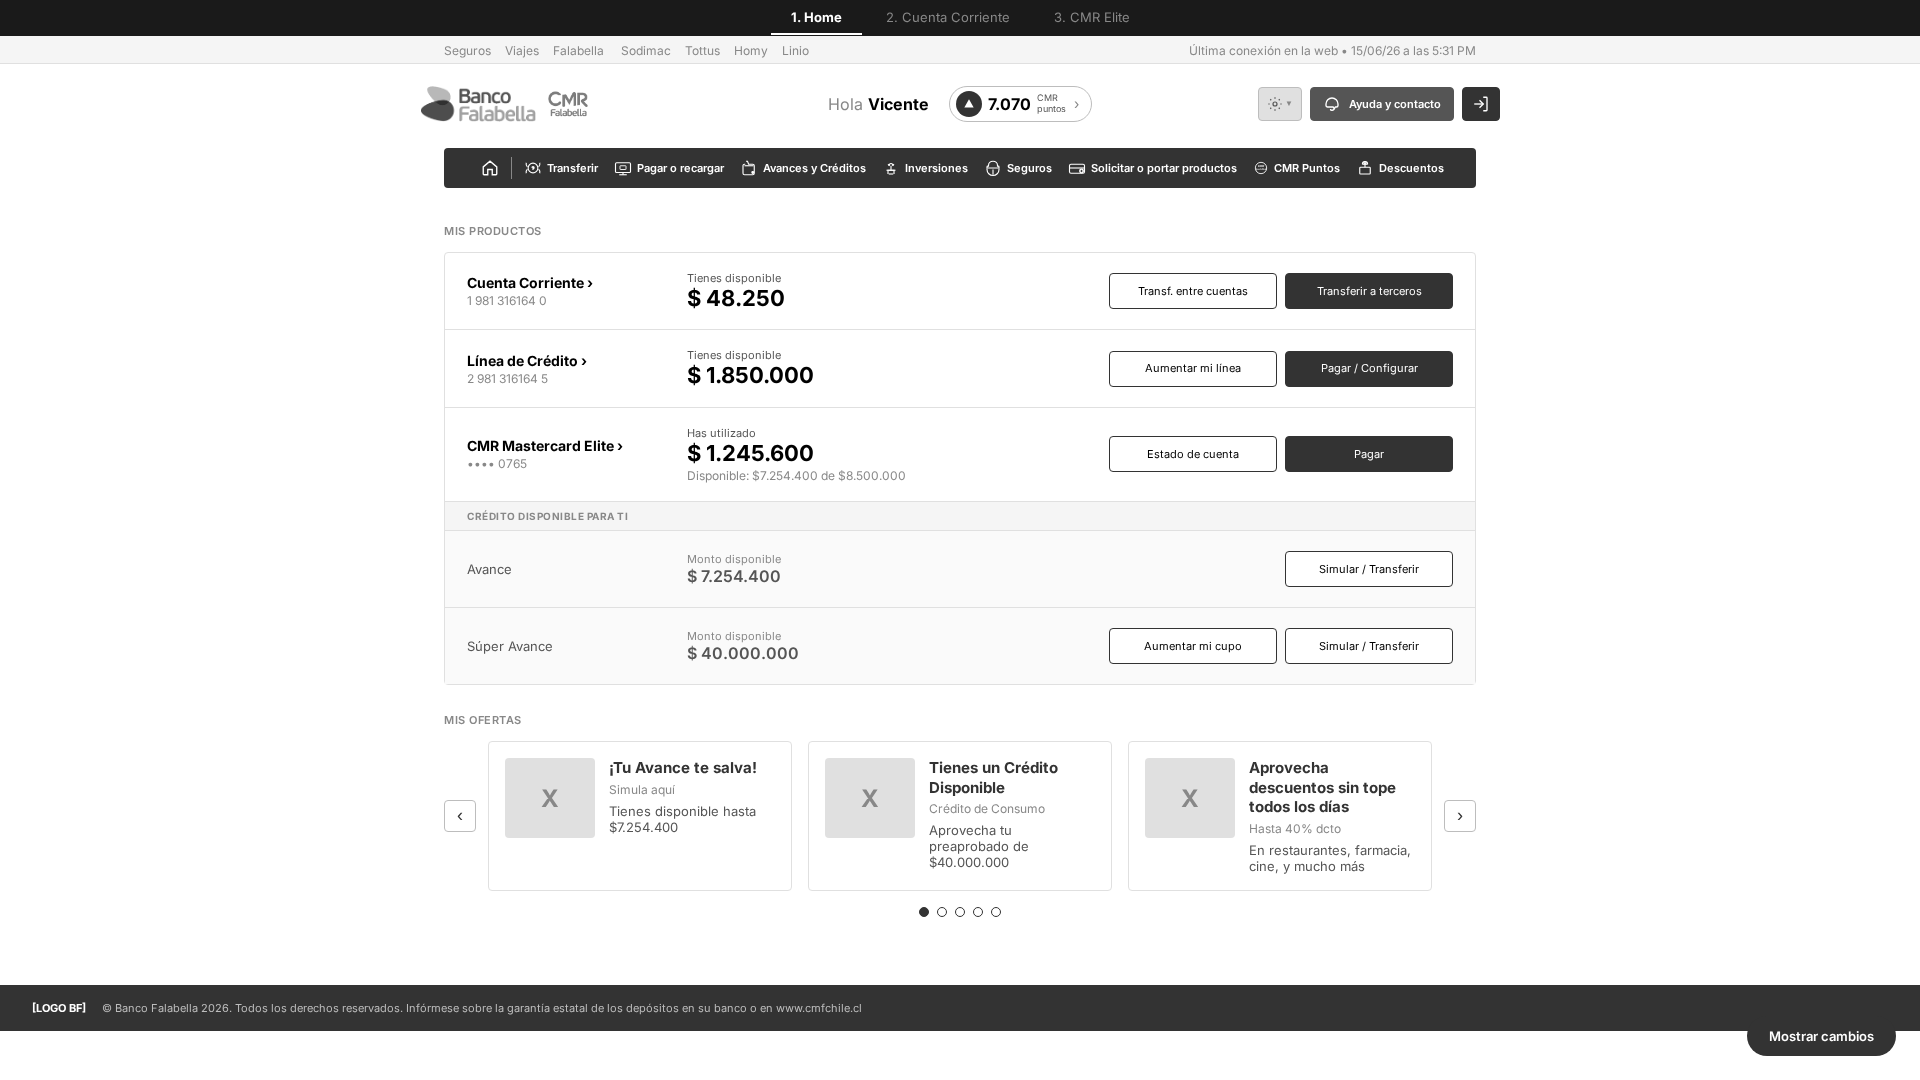Click Simular / Transferir for Súper Avance
Viewport: 1920px width, 1080px height.
[x=1369, y=646]
